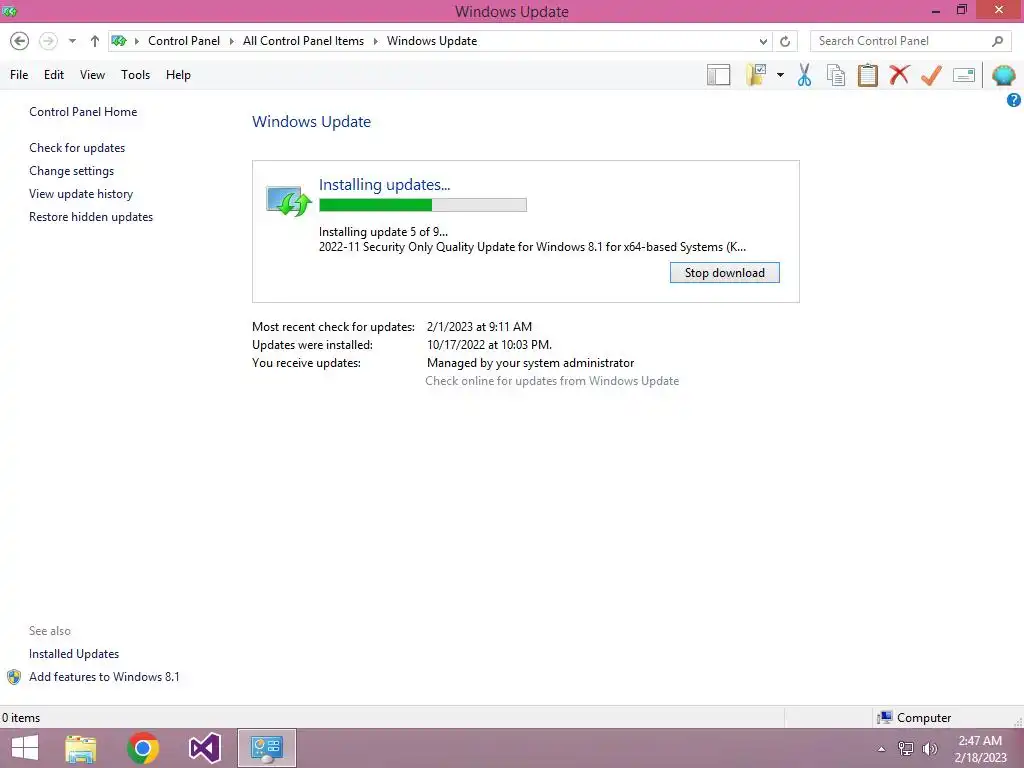This screenshot has width=1024, height=768.
Task: Click the '2/1/2023 at 9:11 AM' value
Action: (479, 327)
